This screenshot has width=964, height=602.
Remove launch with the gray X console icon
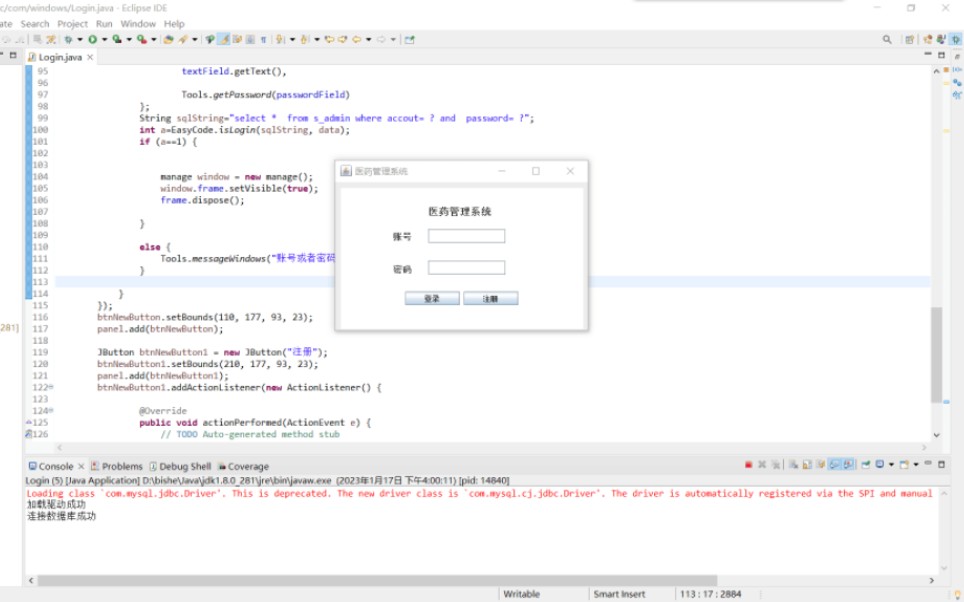coord(762,464)
